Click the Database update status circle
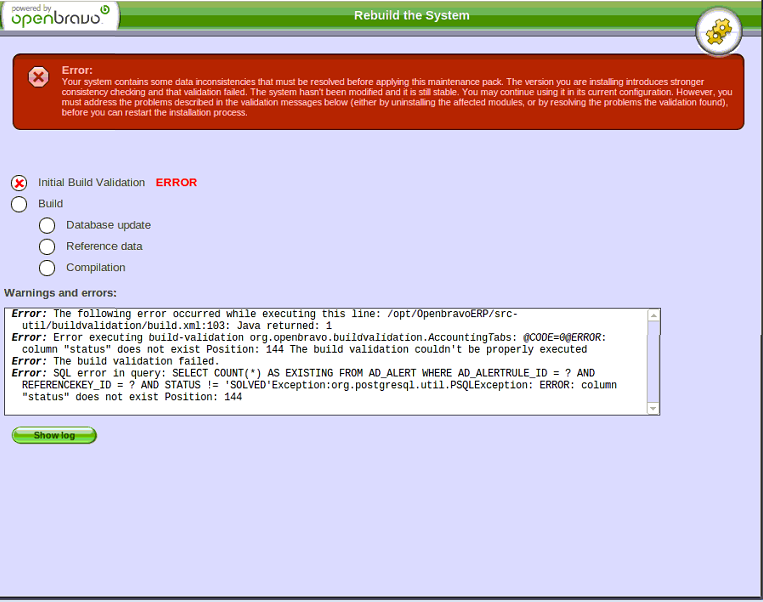 tap(47, 225)
